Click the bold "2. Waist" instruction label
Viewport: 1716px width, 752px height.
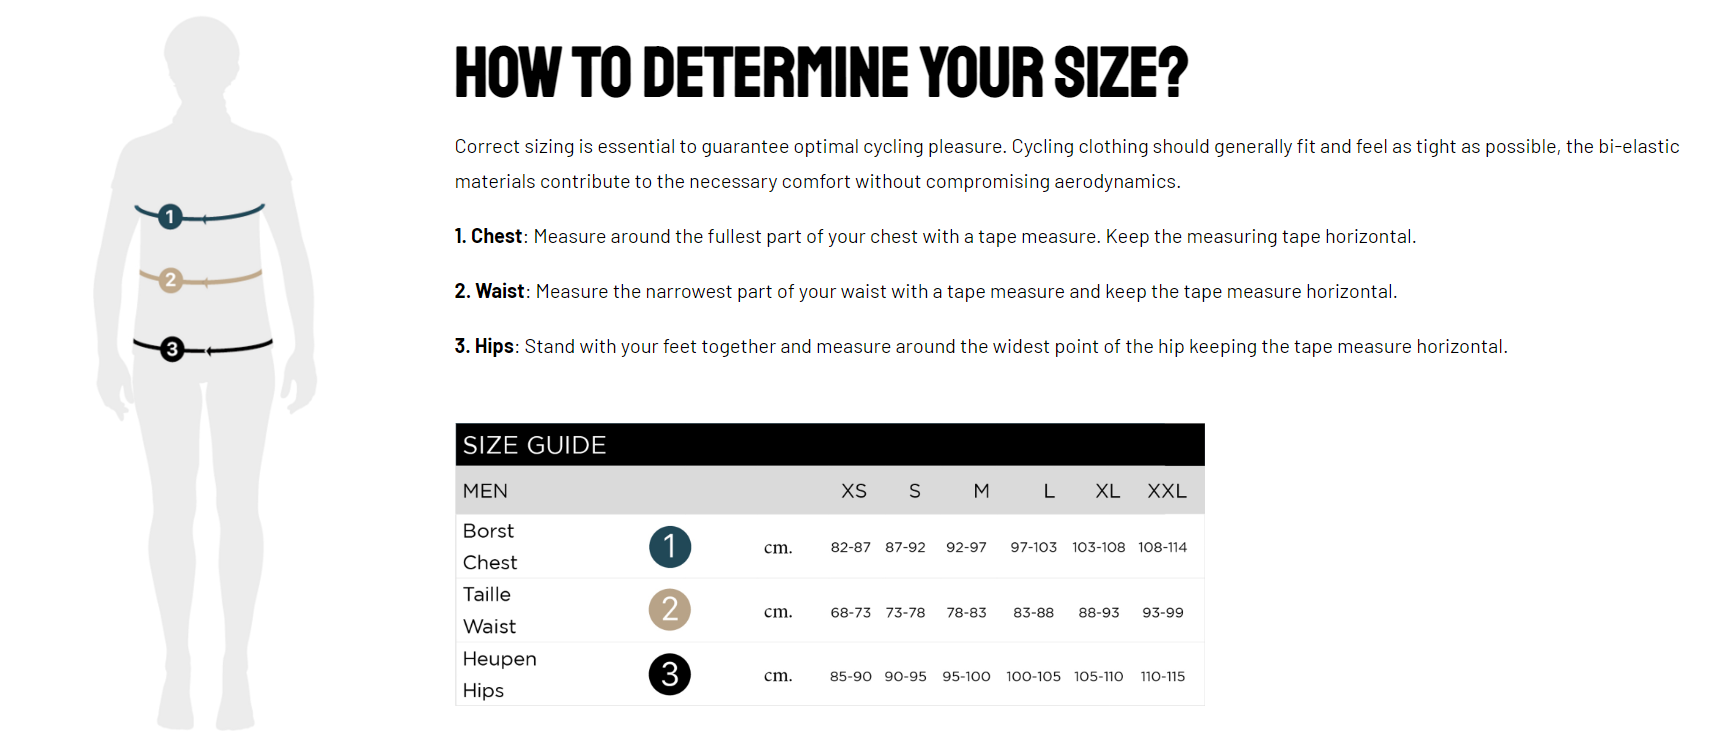point(489,291)
